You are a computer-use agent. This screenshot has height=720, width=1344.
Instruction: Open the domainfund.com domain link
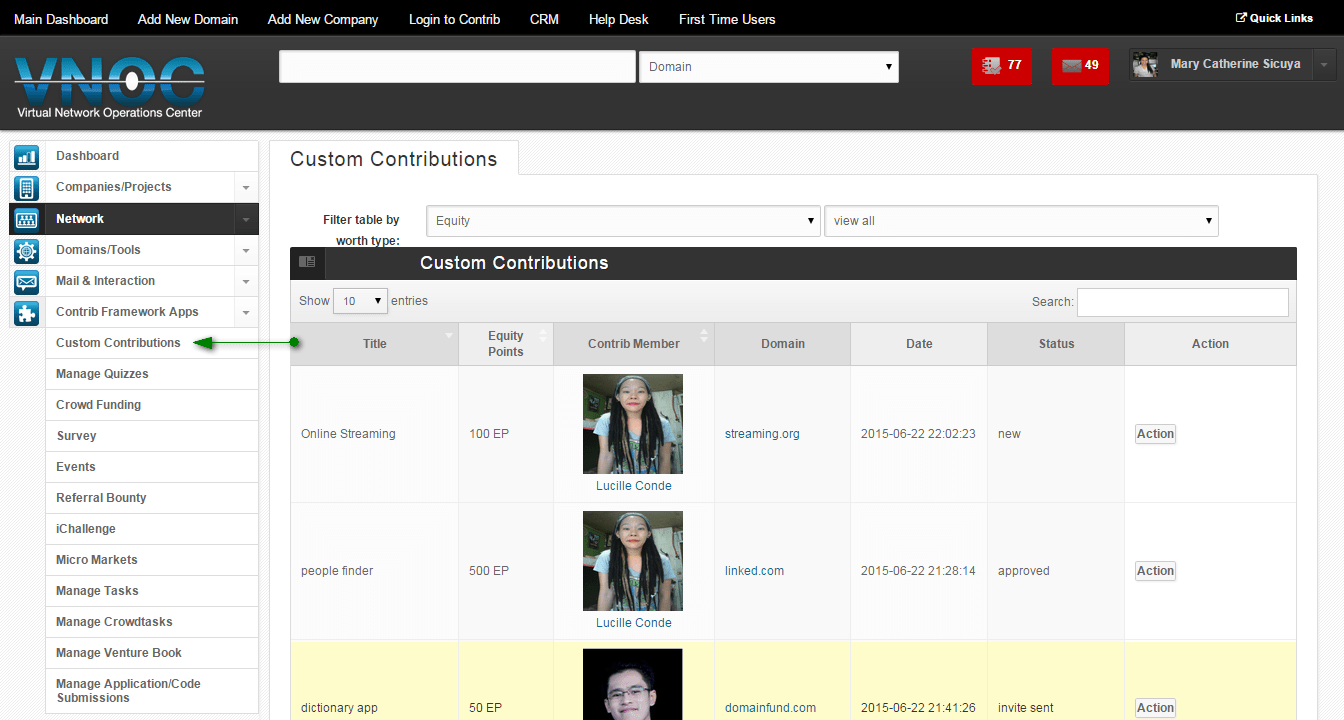click(770, 708)
